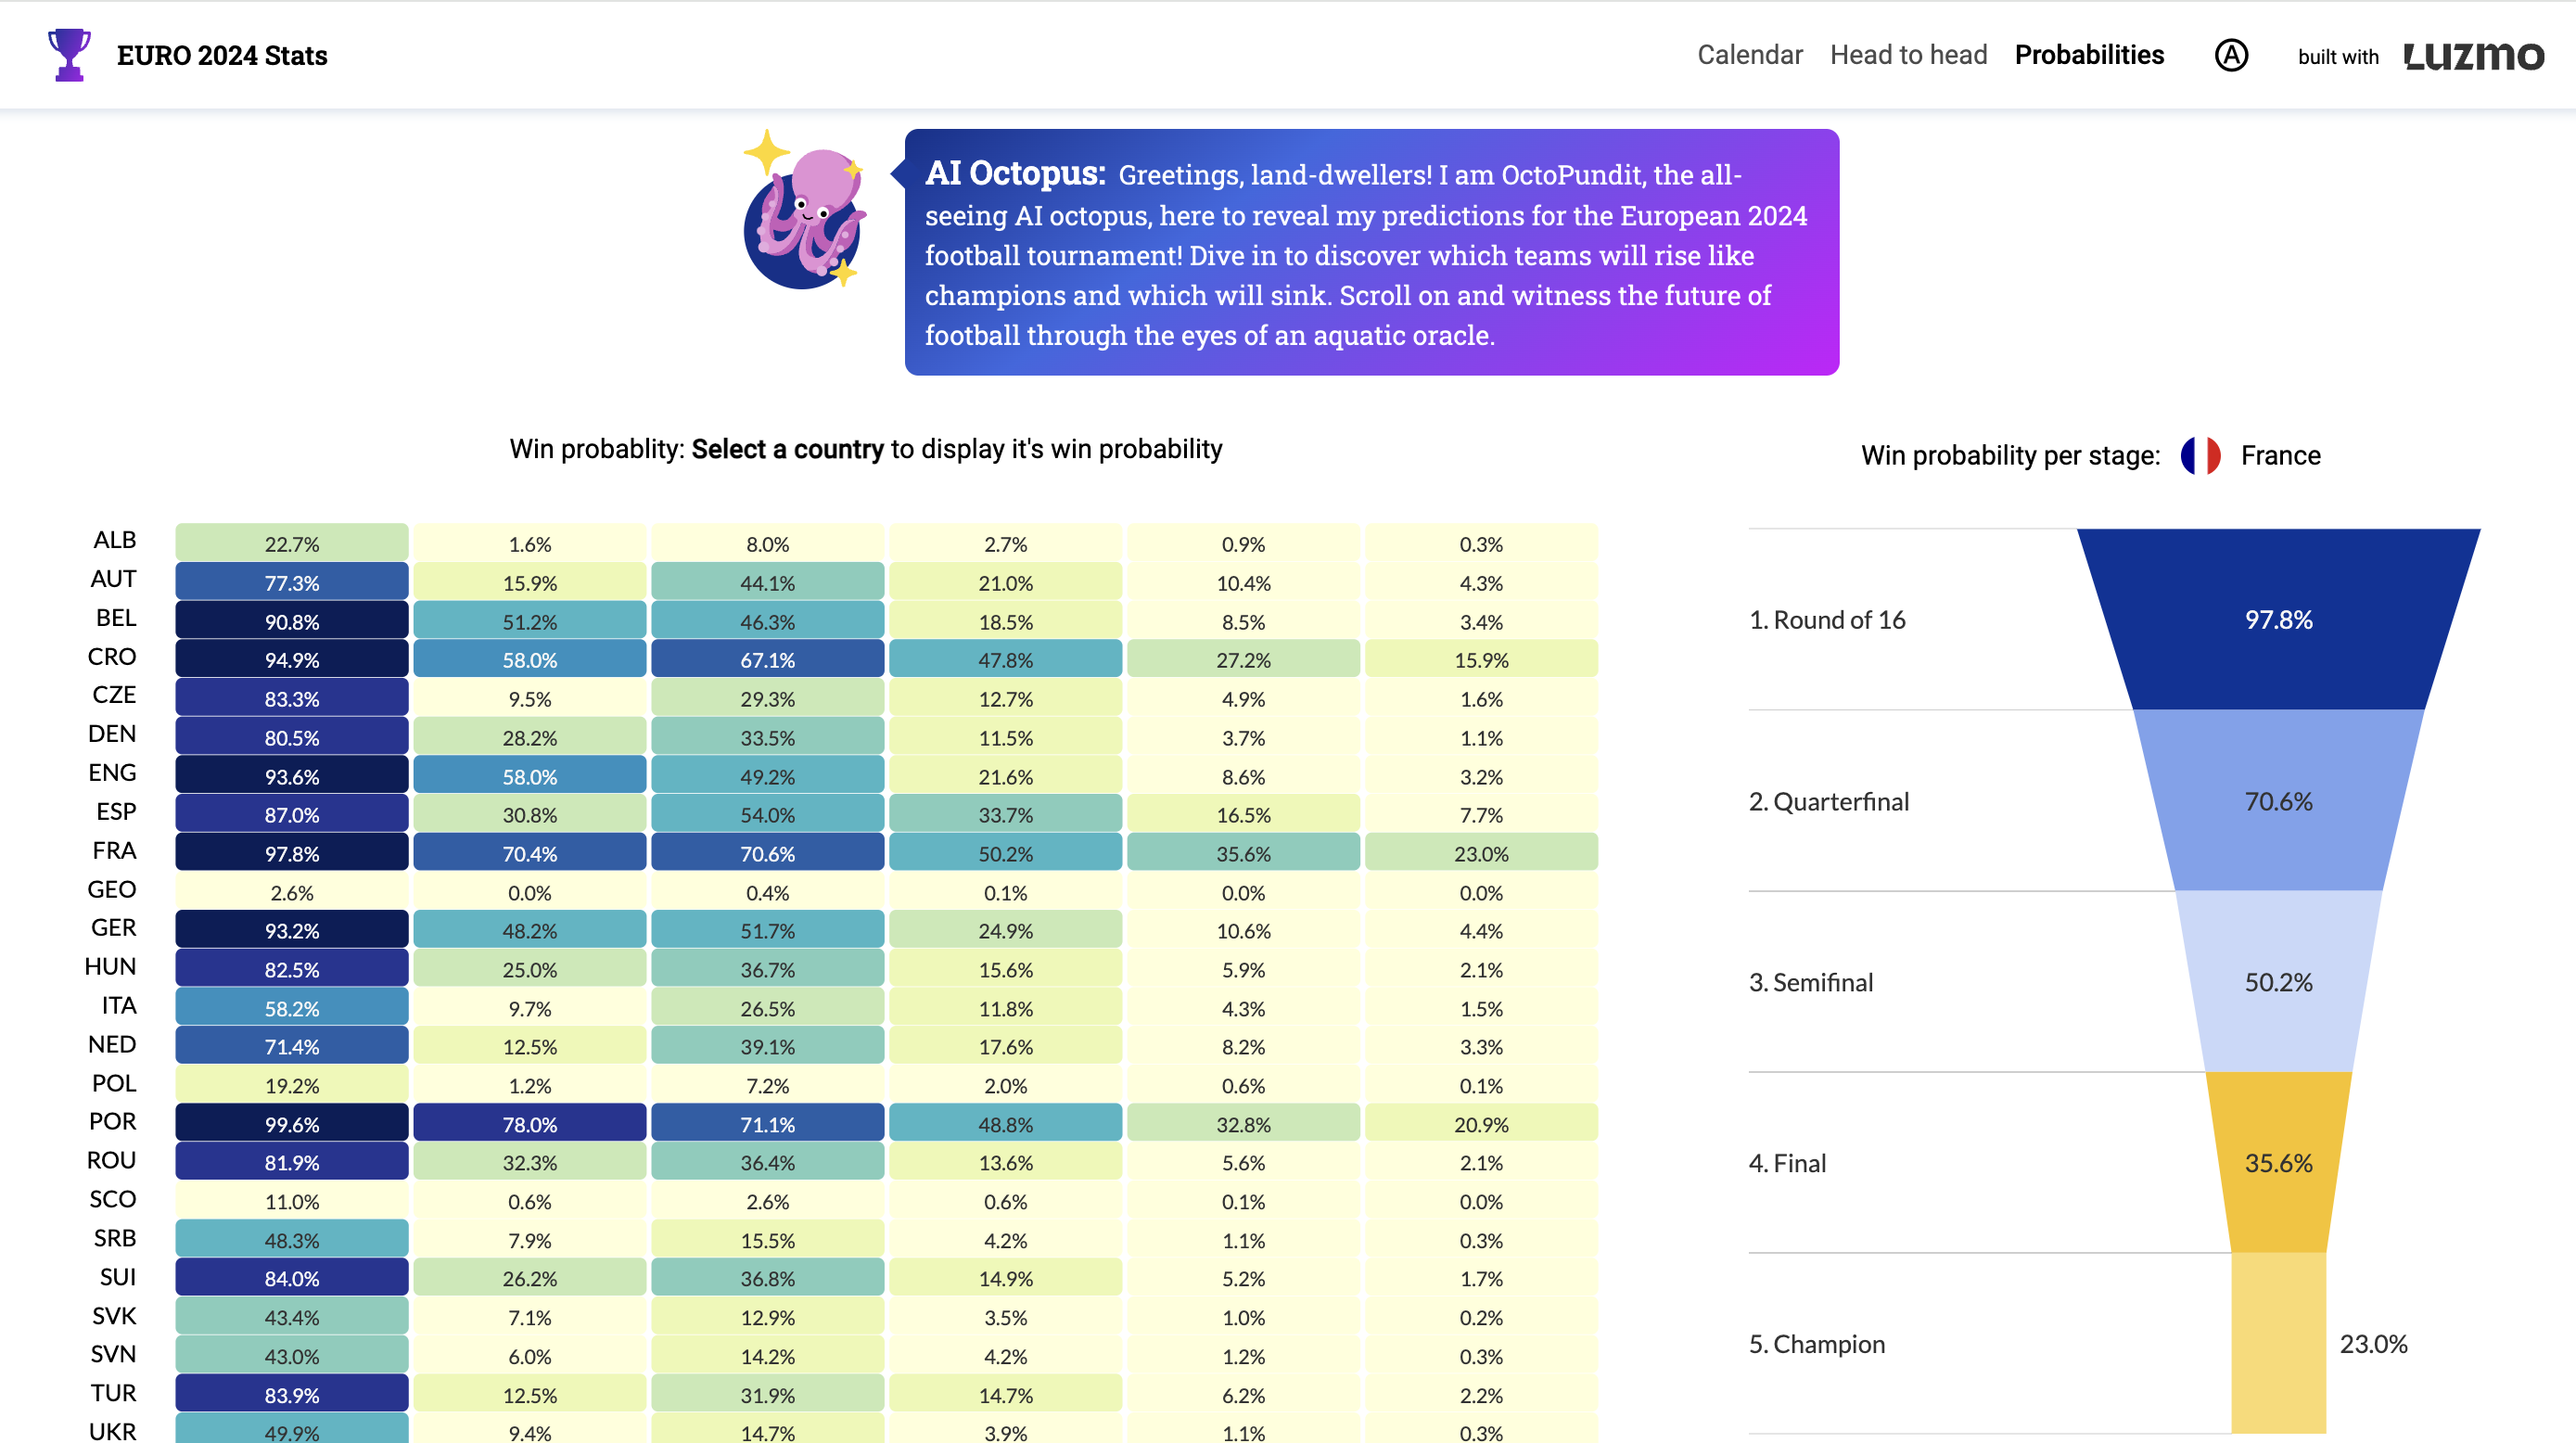The height and width of the screenshot is (1443, 2576).
Task: Click the purple trophy logo icon
Action: tap(69, 55)
